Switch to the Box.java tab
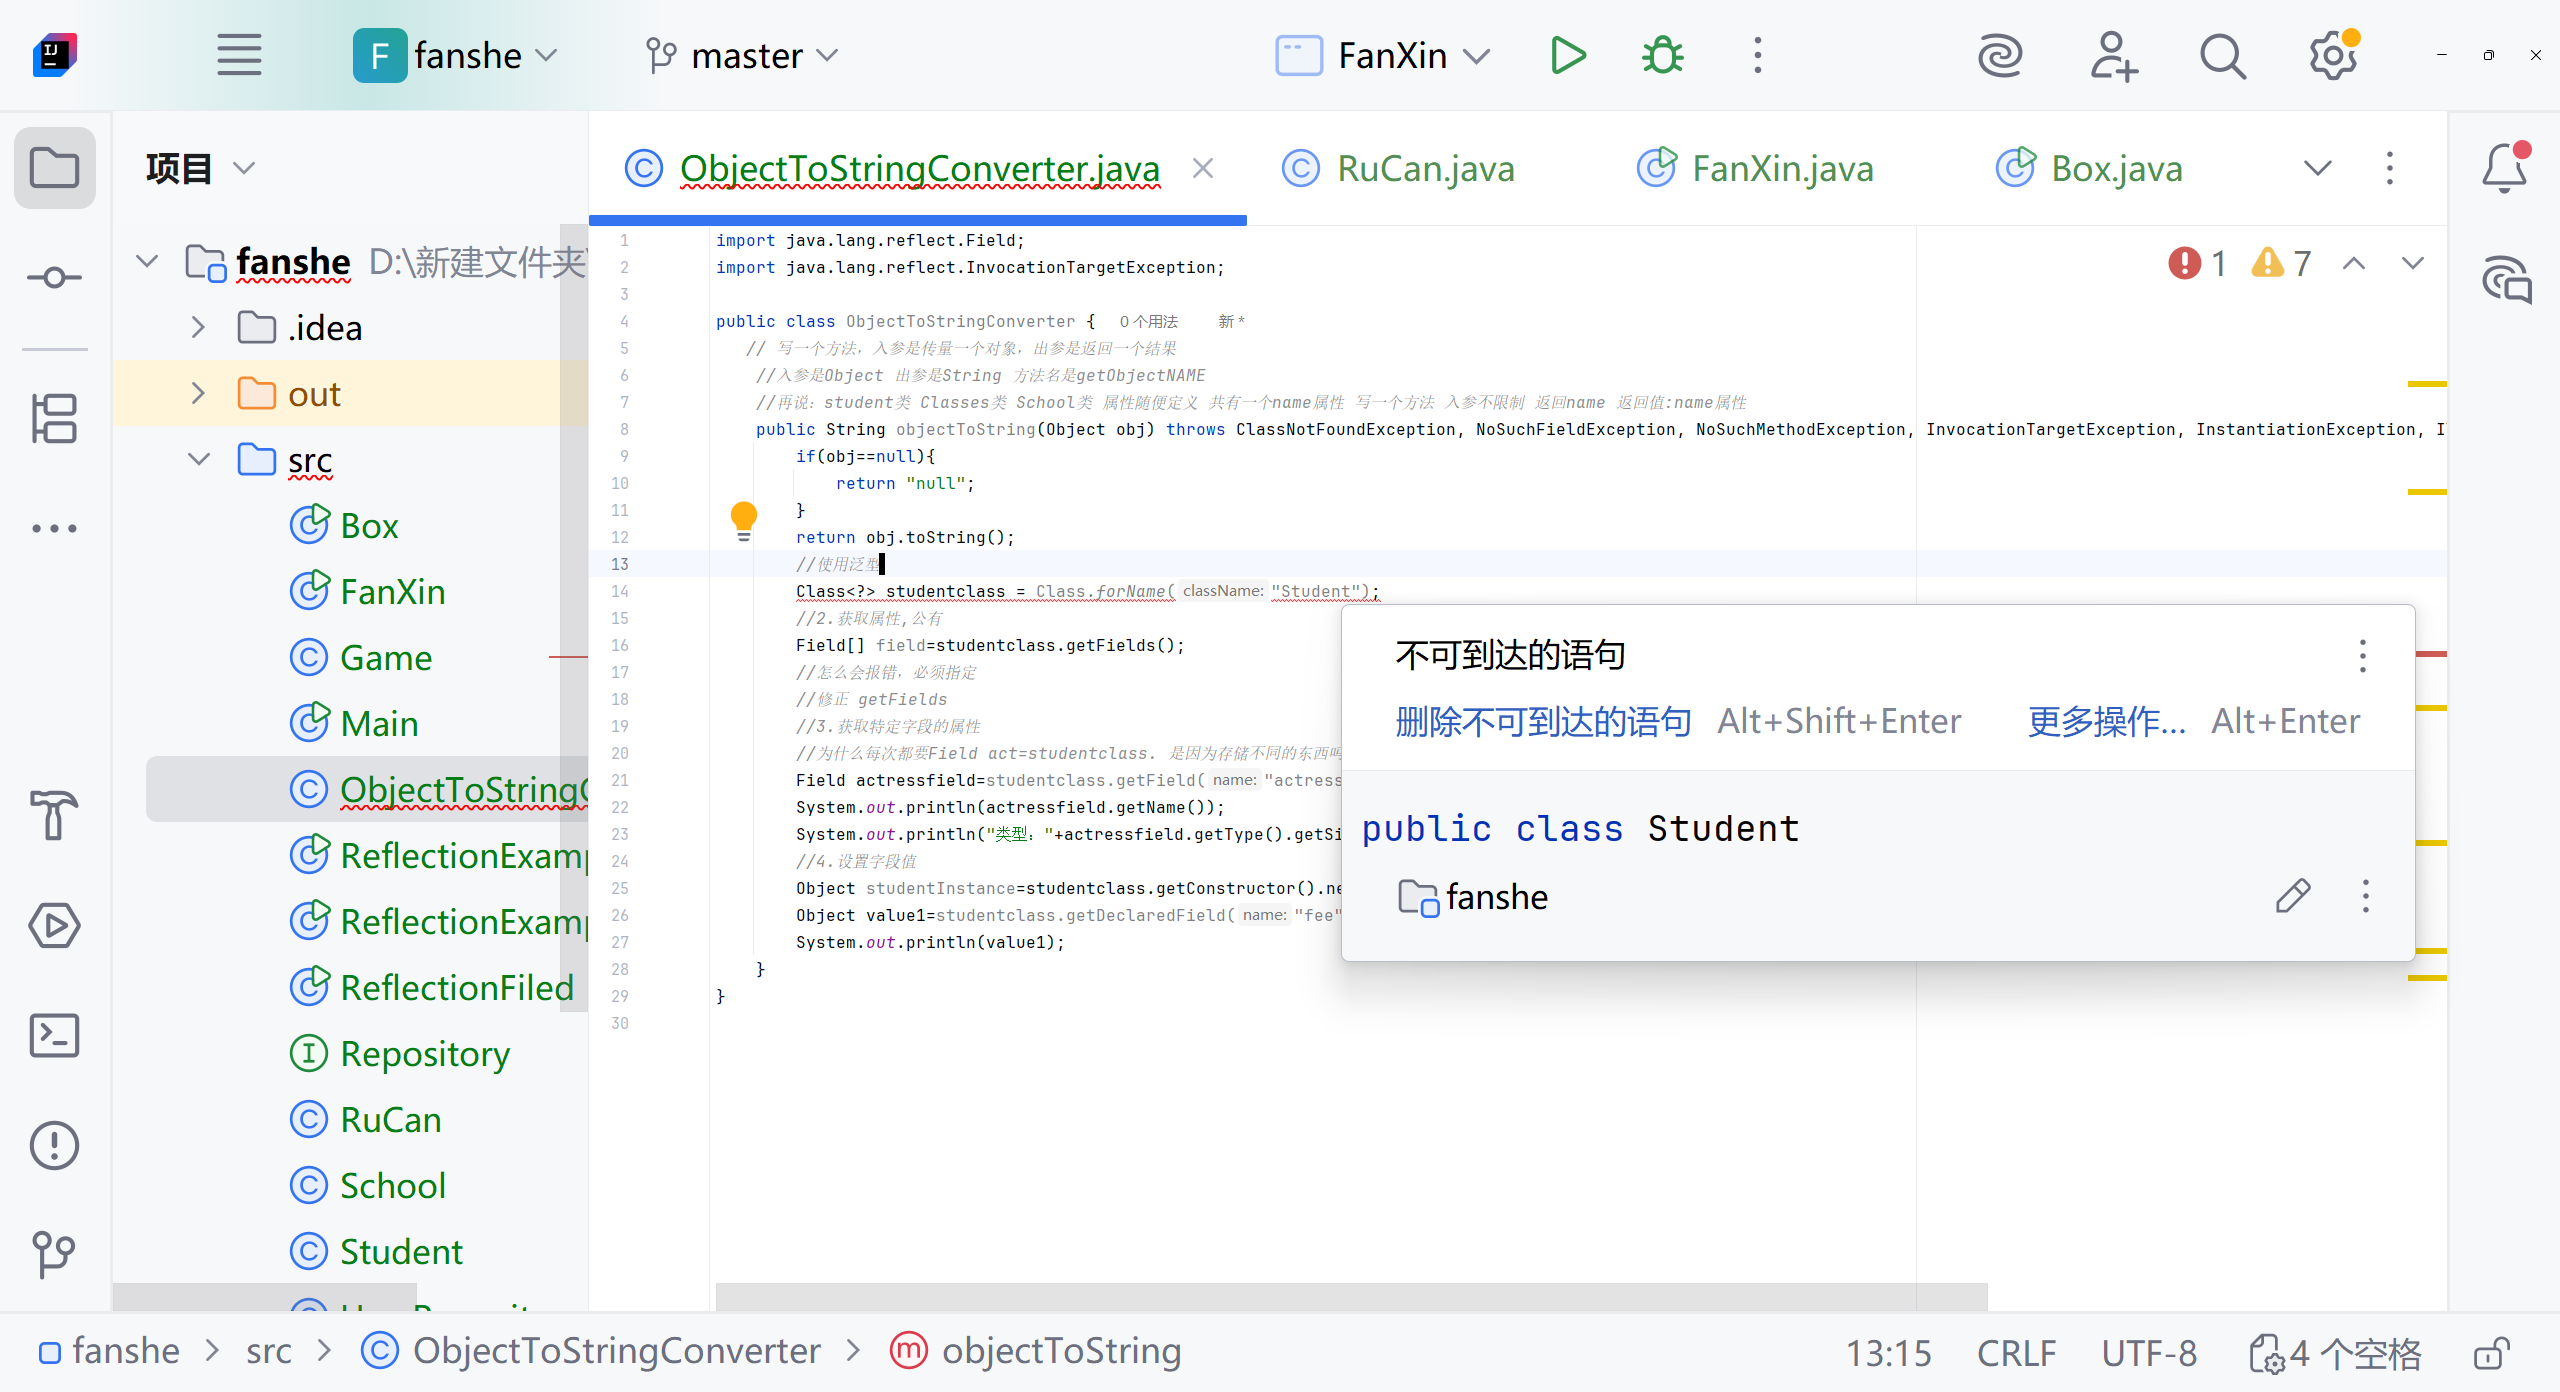Image resolution: width=2560 pixels, height=1392 pixels. pyautogui.click(x=2115, y=168)
